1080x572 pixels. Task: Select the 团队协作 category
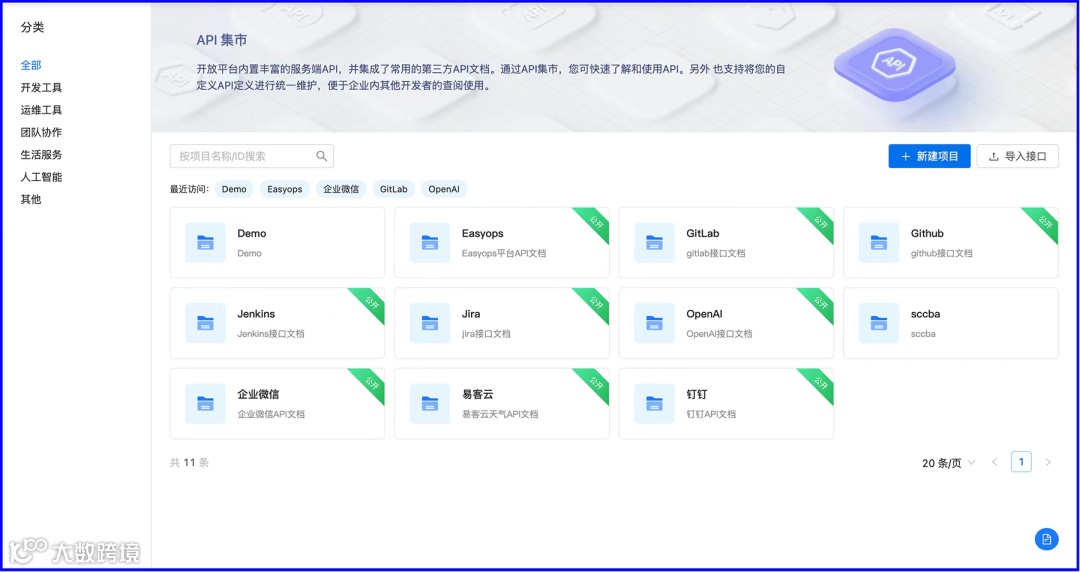[41, 132]
